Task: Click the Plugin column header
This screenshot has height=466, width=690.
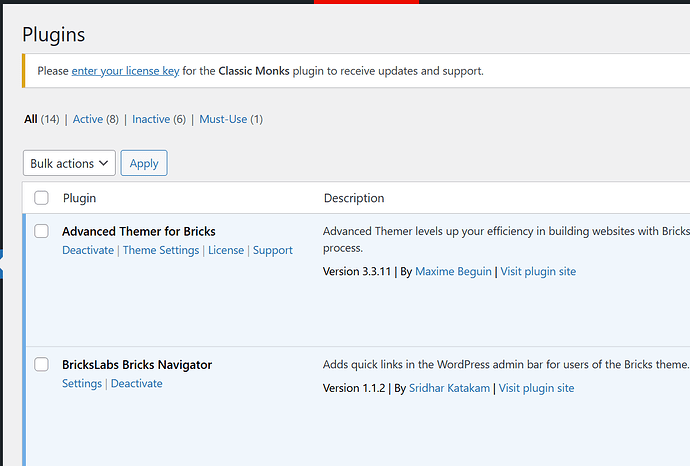Action: pyautogui.click(x=79, y=198)
